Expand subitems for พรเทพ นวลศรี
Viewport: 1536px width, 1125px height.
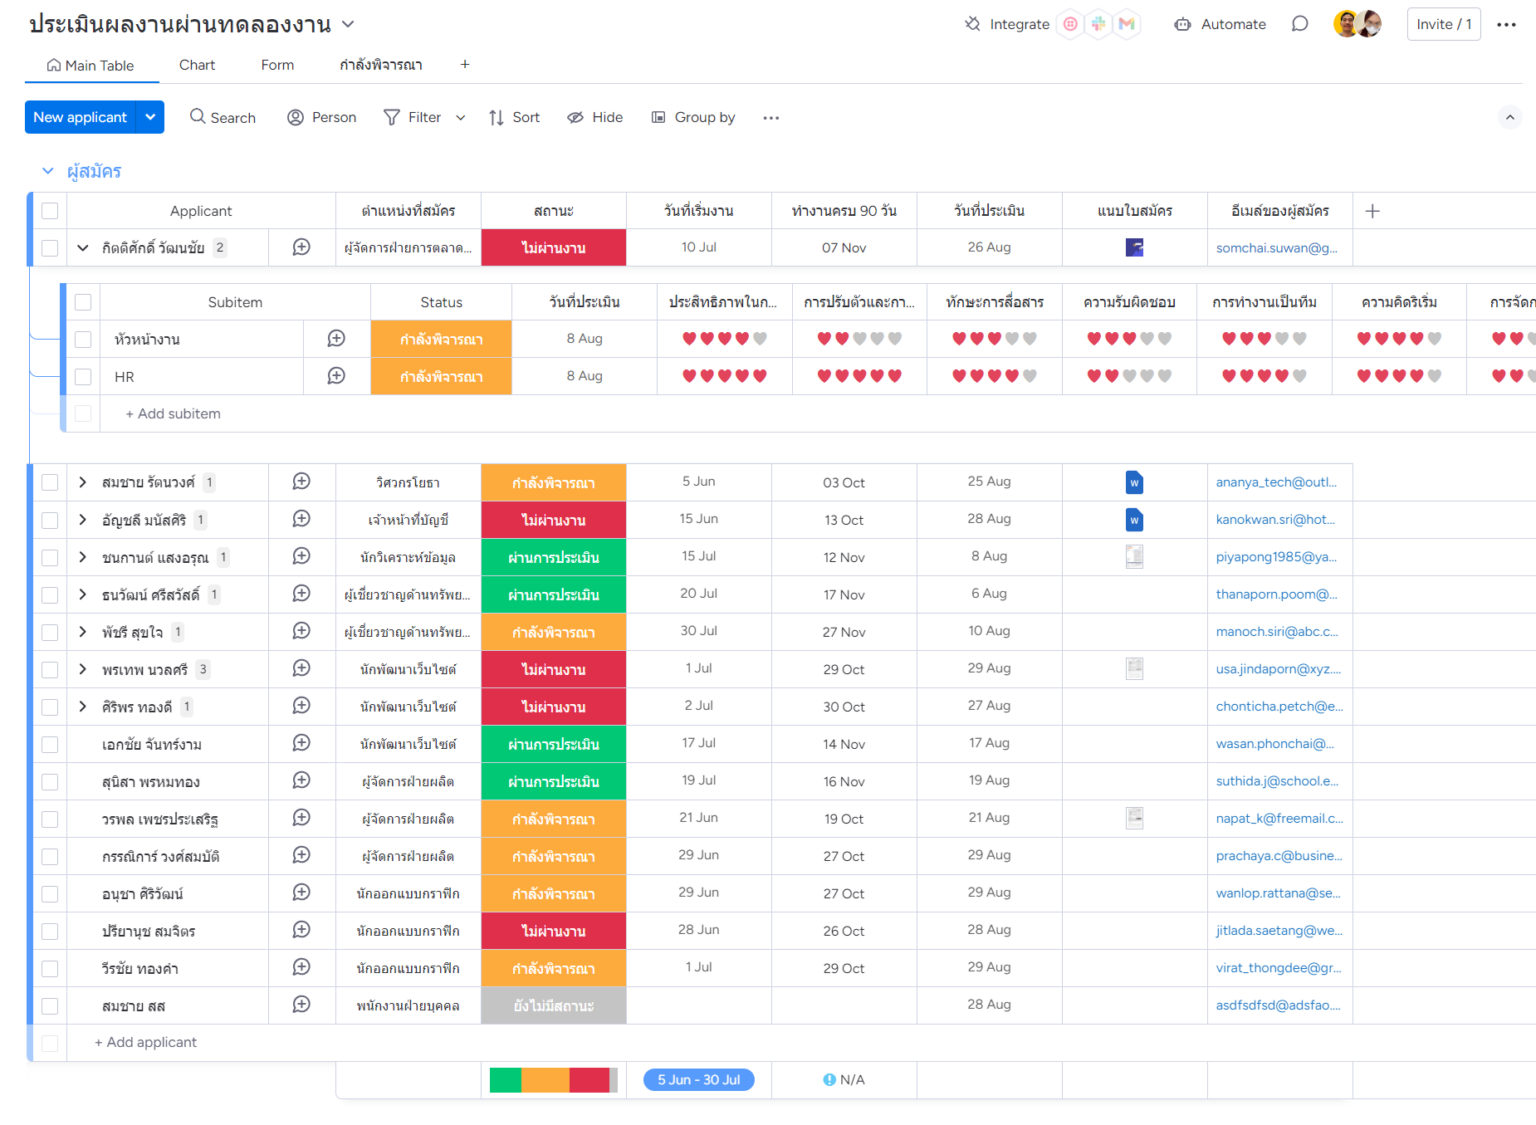83,669
